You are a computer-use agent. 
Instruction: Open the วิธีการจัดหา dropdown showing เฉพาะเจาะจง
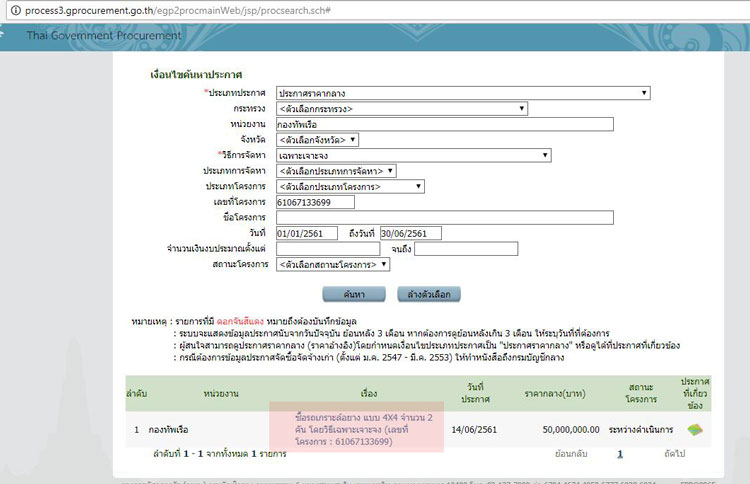[x=413, y=156]
